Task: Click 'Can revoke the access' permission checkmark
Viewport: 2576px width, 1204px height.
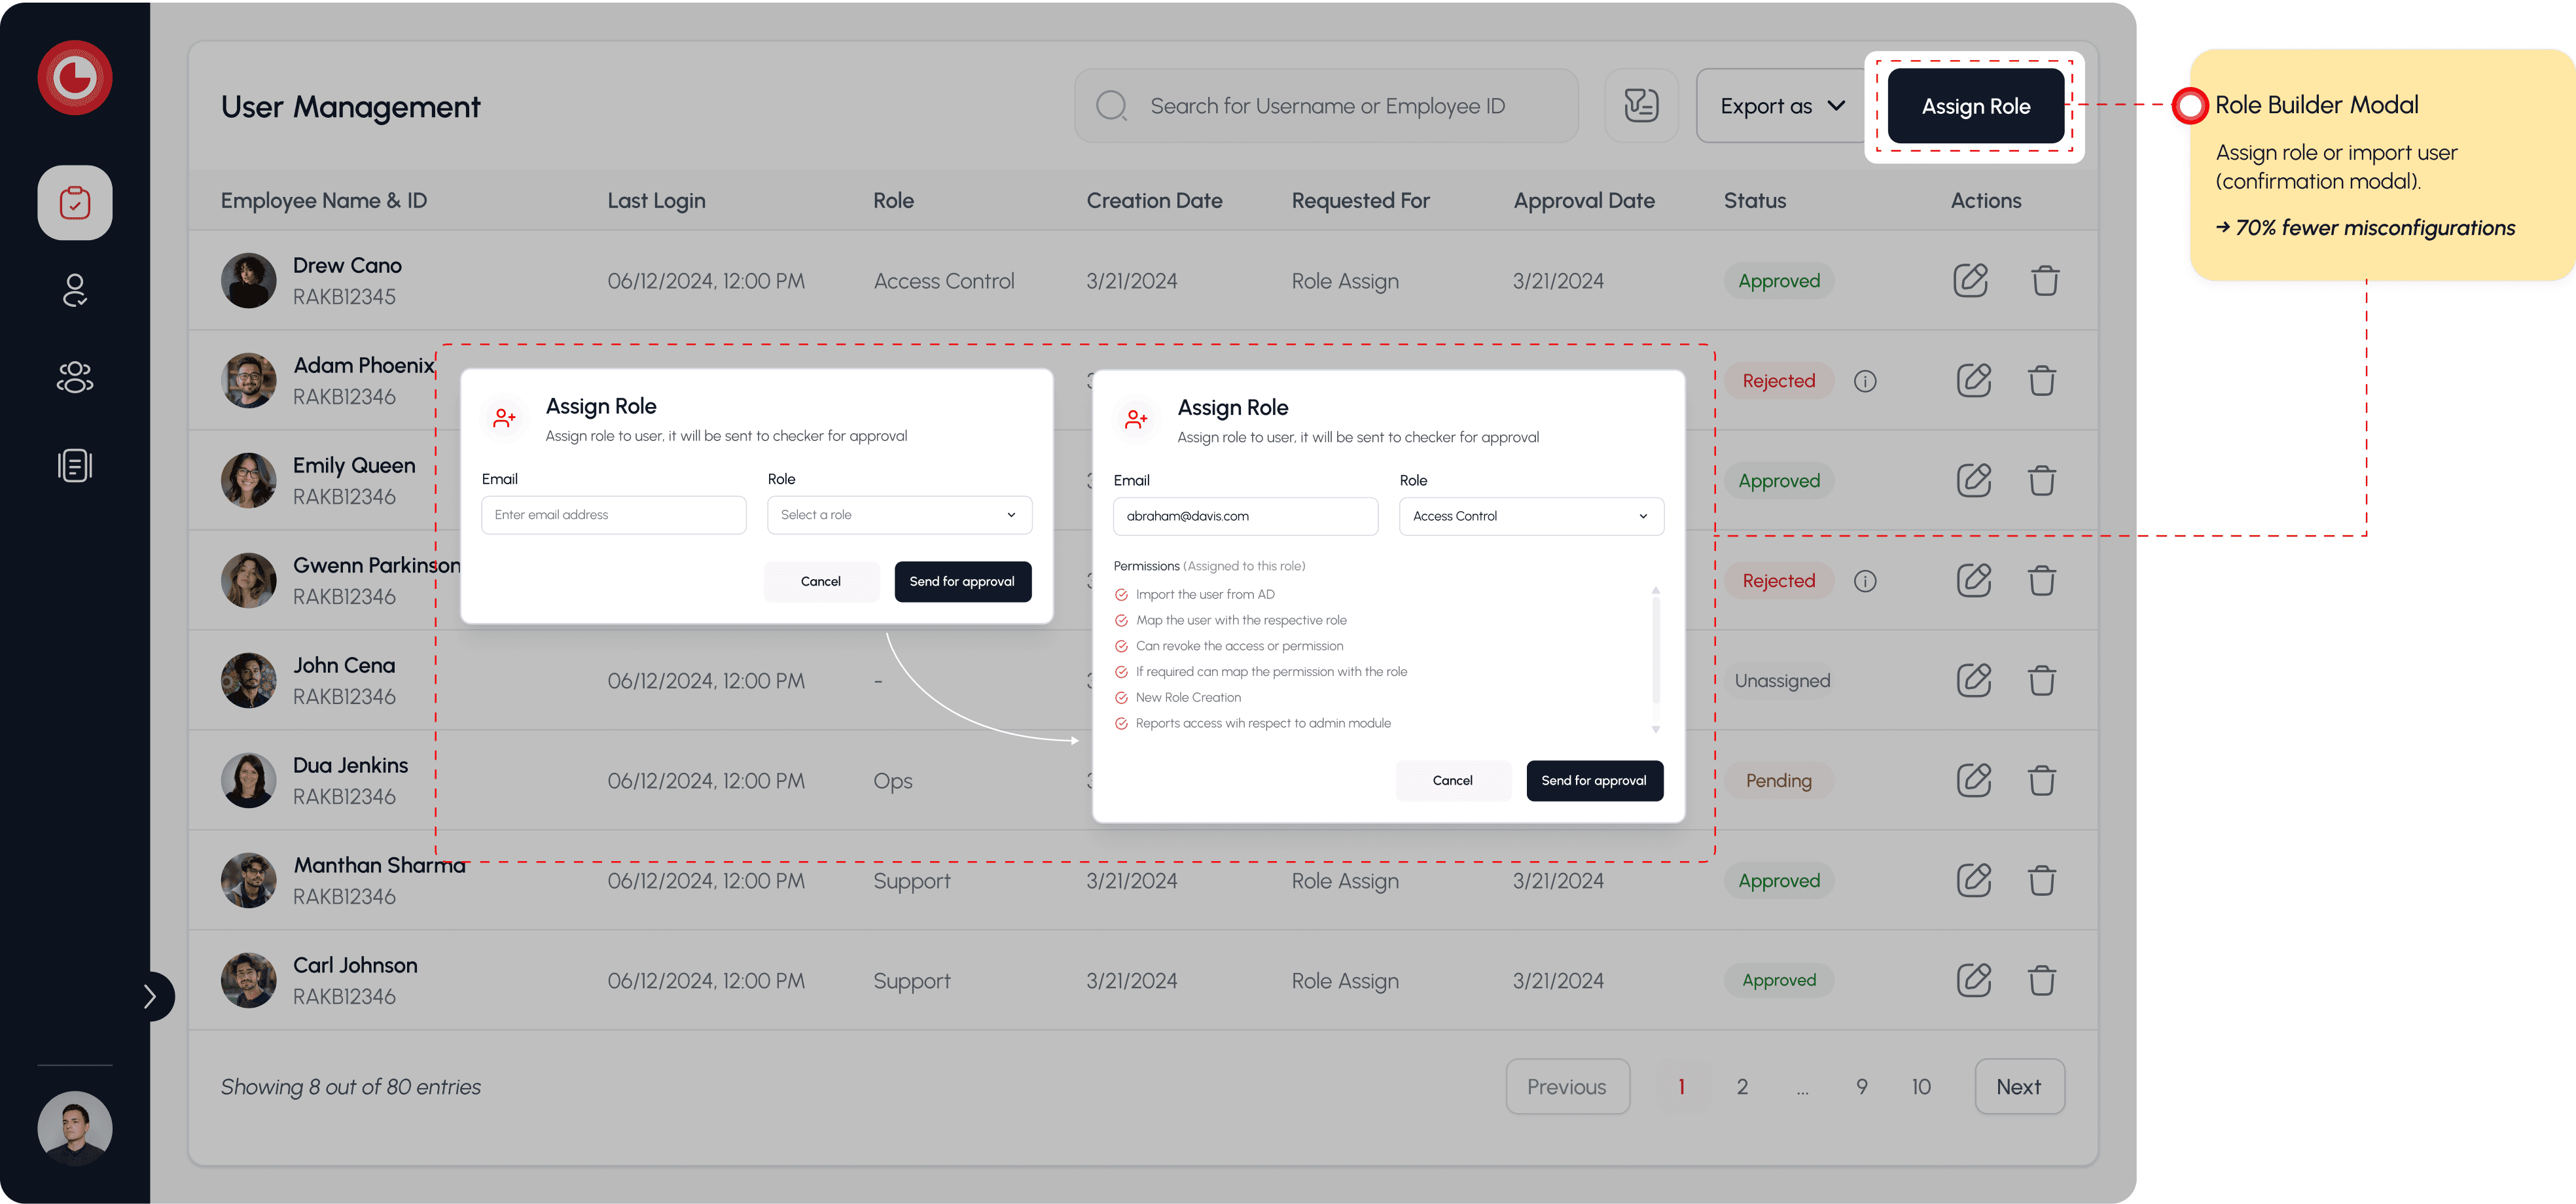Action: click(1121, 647)
